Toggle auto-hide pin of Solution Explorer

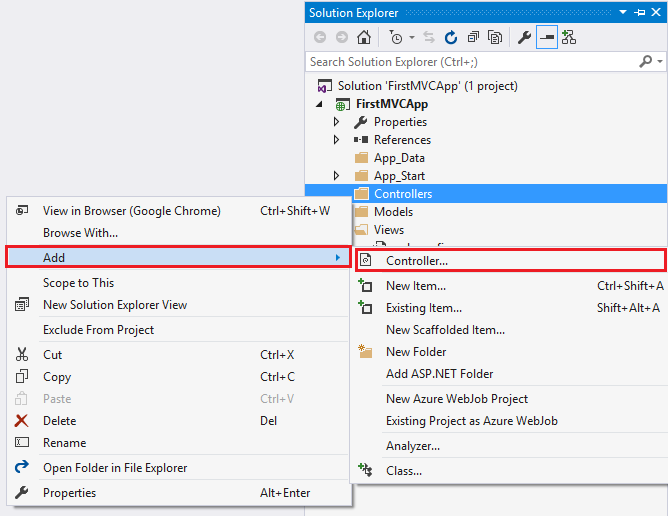point(639,12)
